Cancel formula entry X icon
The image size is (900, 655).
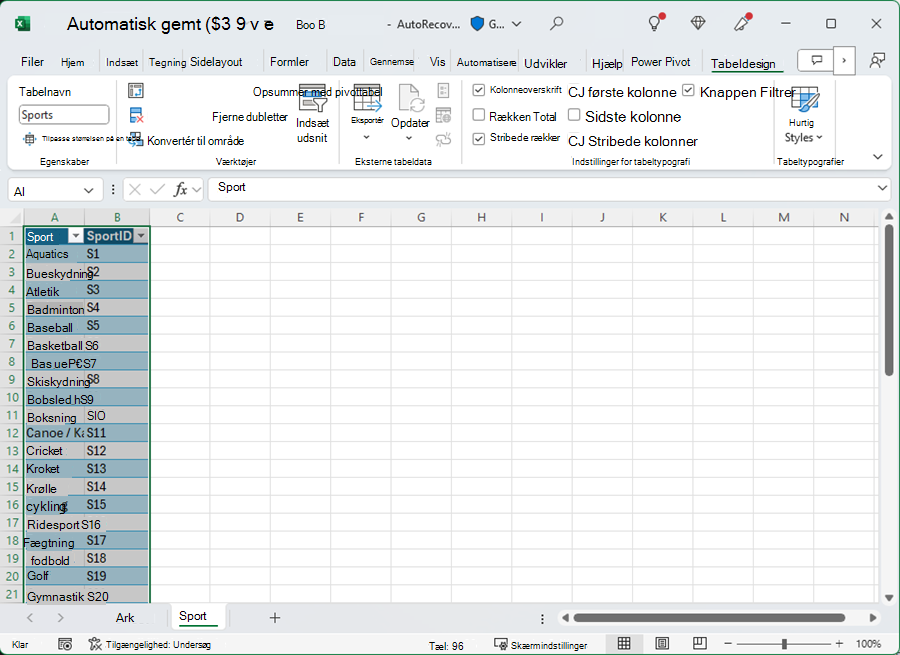(x=135, y=189)
